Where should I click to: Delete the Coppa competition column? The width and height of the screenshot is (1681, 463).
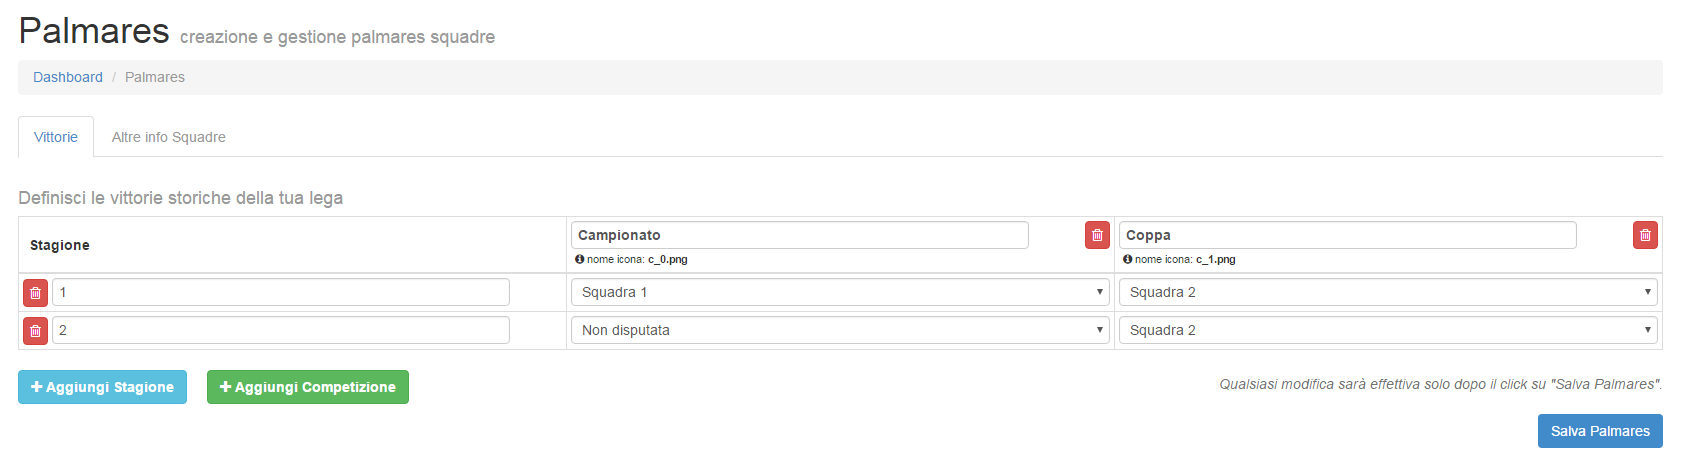coord(1645,235)
